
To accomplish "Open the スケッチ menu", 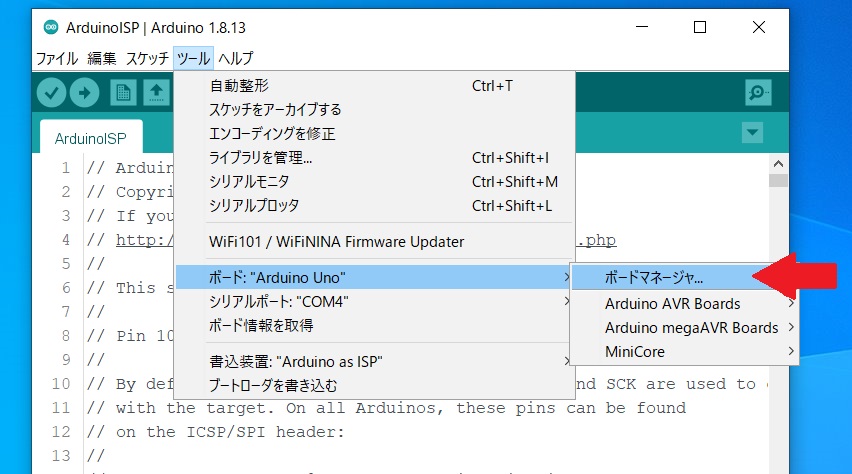I will 147,58.
